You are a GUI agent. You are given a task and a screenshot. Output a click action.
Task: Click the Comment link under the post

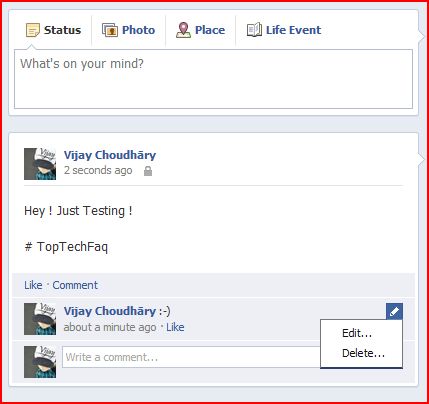[75, 285]
